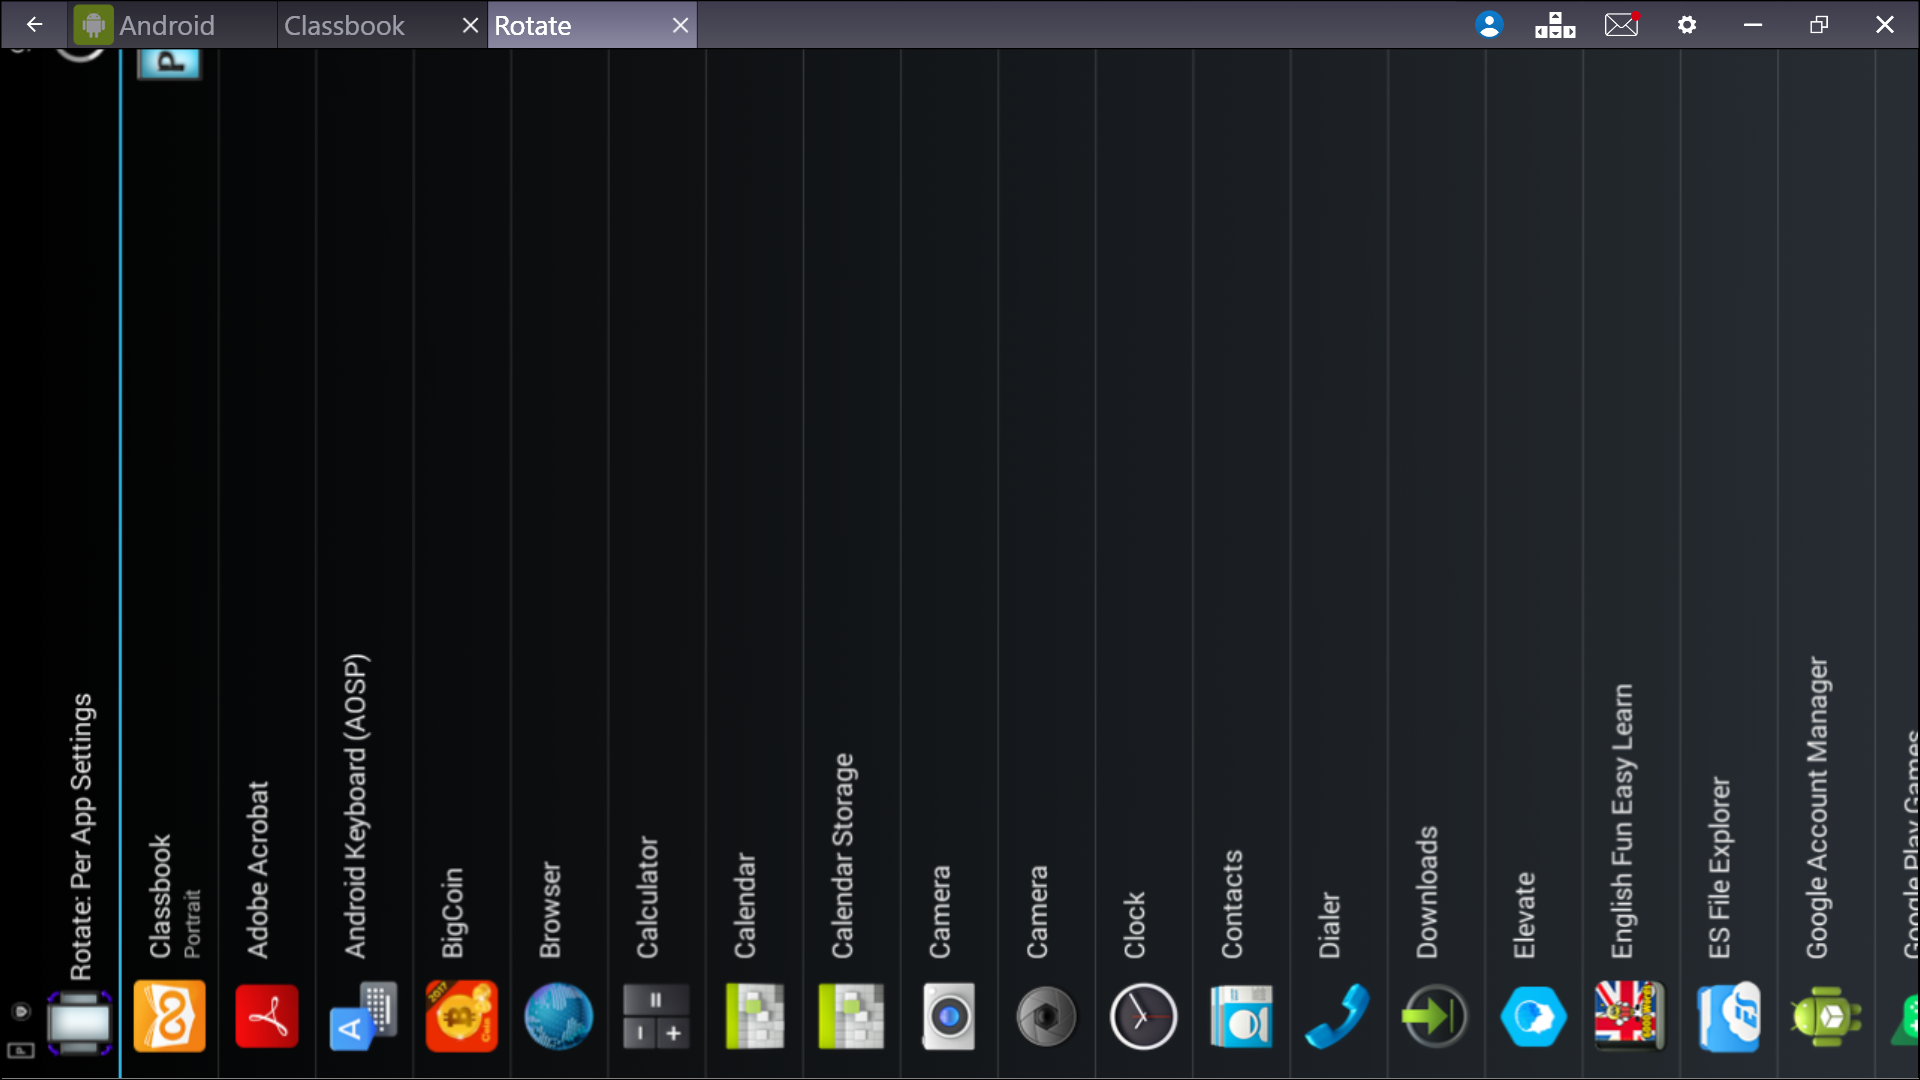1920x1080 pixels.
Task: Click the back arrow button
Action: (34, 25)
